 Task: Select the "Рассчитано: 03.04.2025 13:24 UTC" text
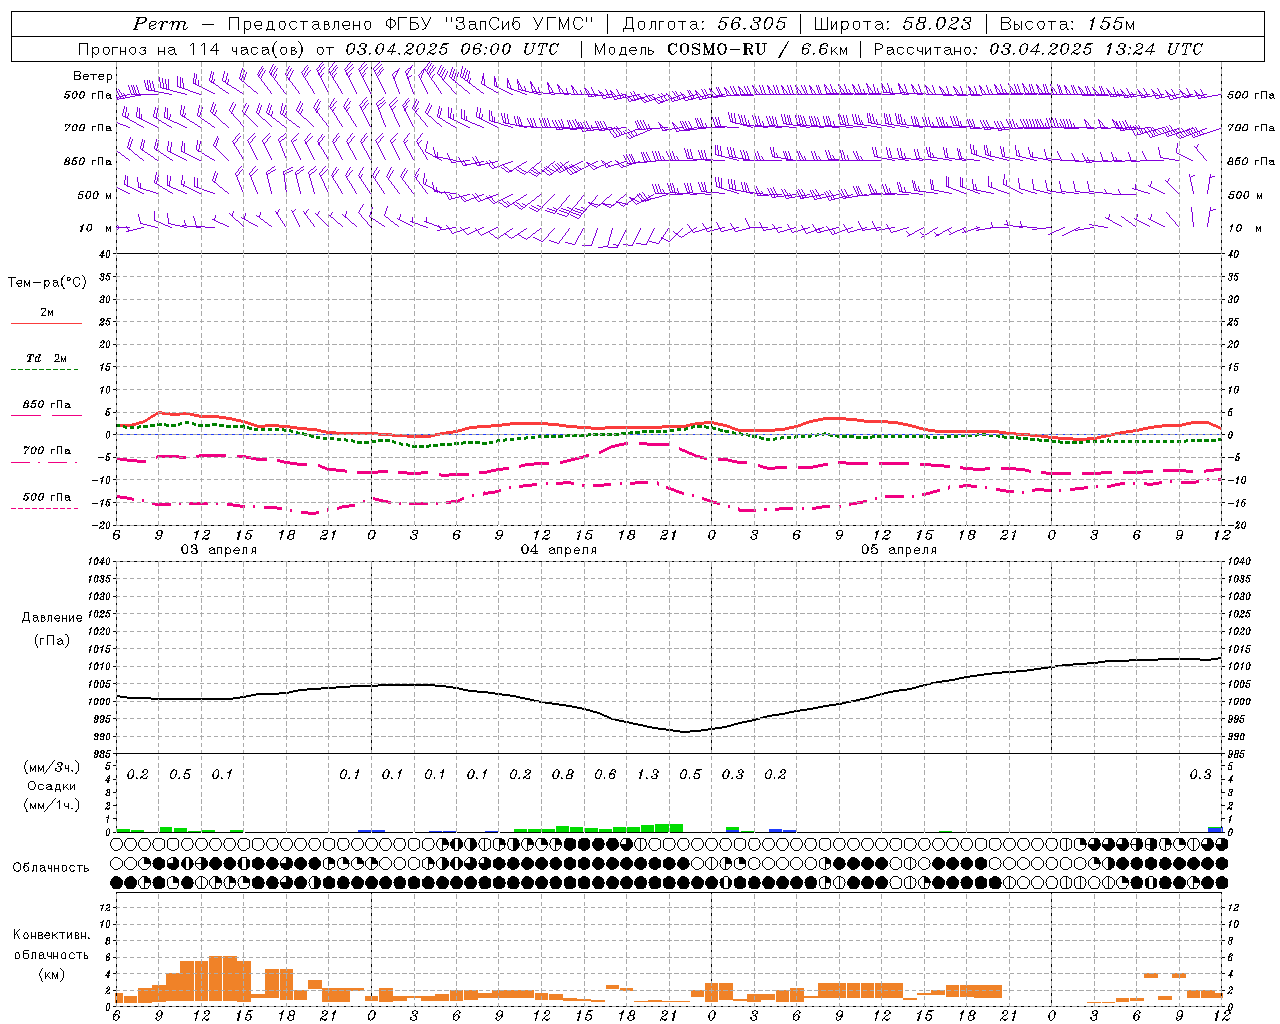click(1038, 49)
